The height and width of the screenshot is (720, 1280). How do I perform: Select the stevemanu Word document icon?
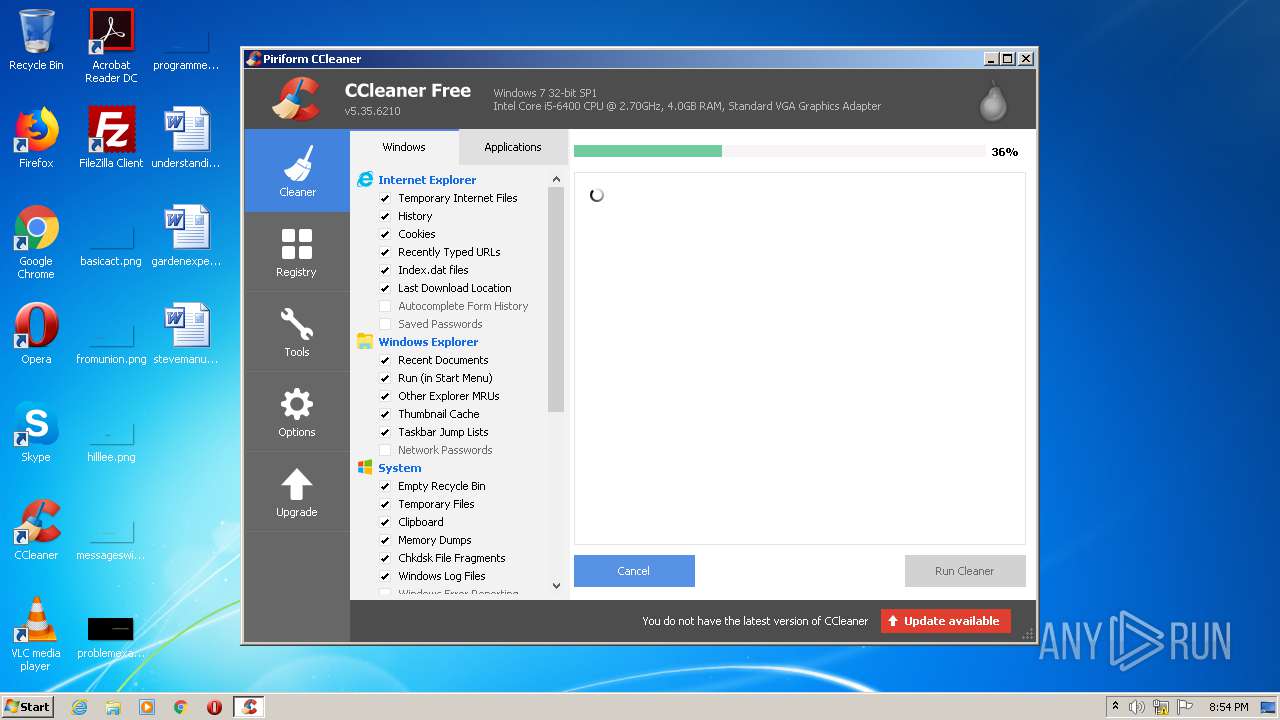[187, 334]
